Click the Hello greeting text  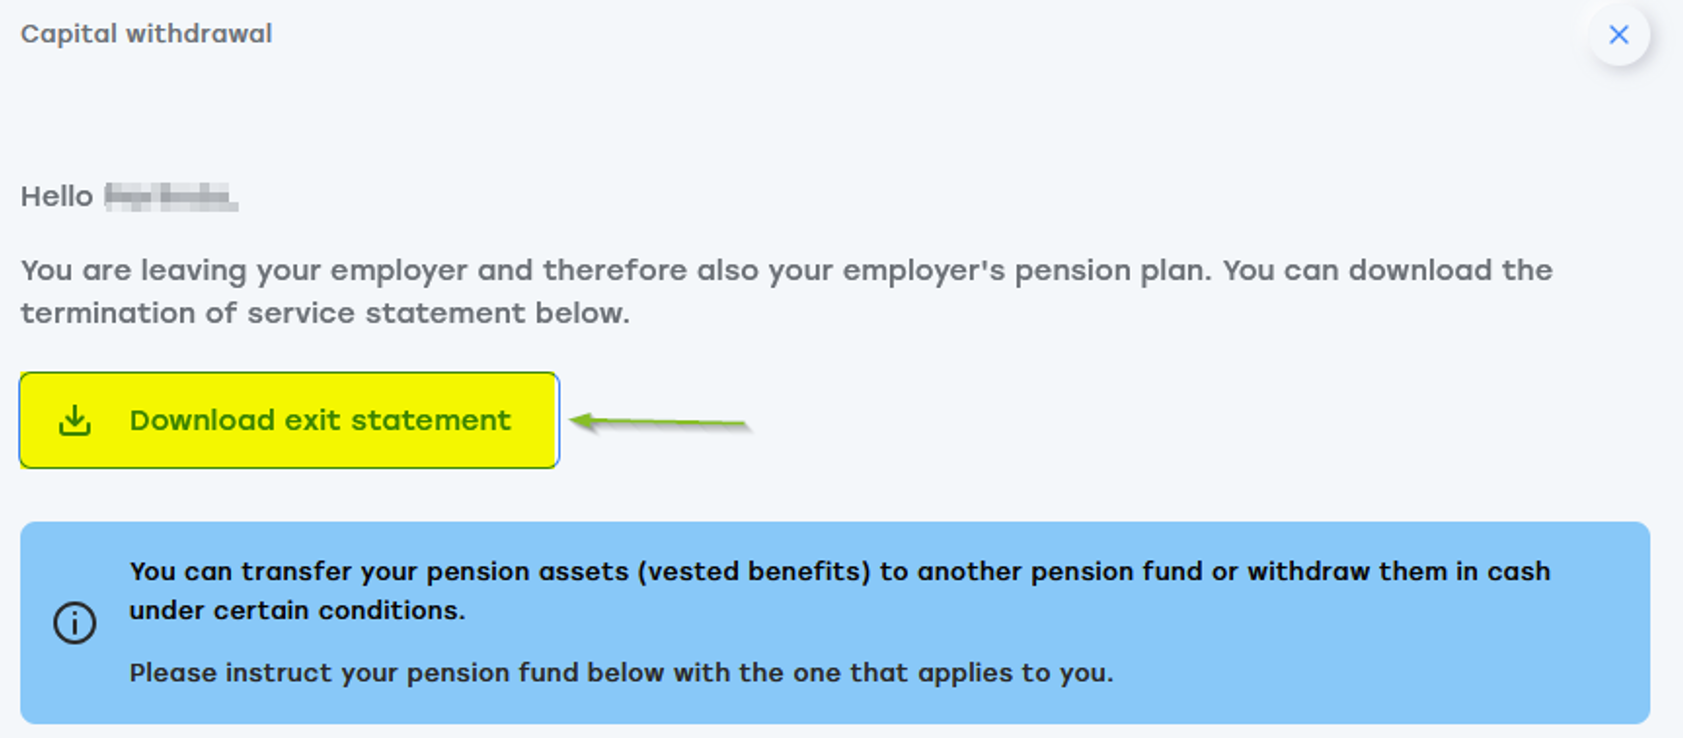coord(57,196)
